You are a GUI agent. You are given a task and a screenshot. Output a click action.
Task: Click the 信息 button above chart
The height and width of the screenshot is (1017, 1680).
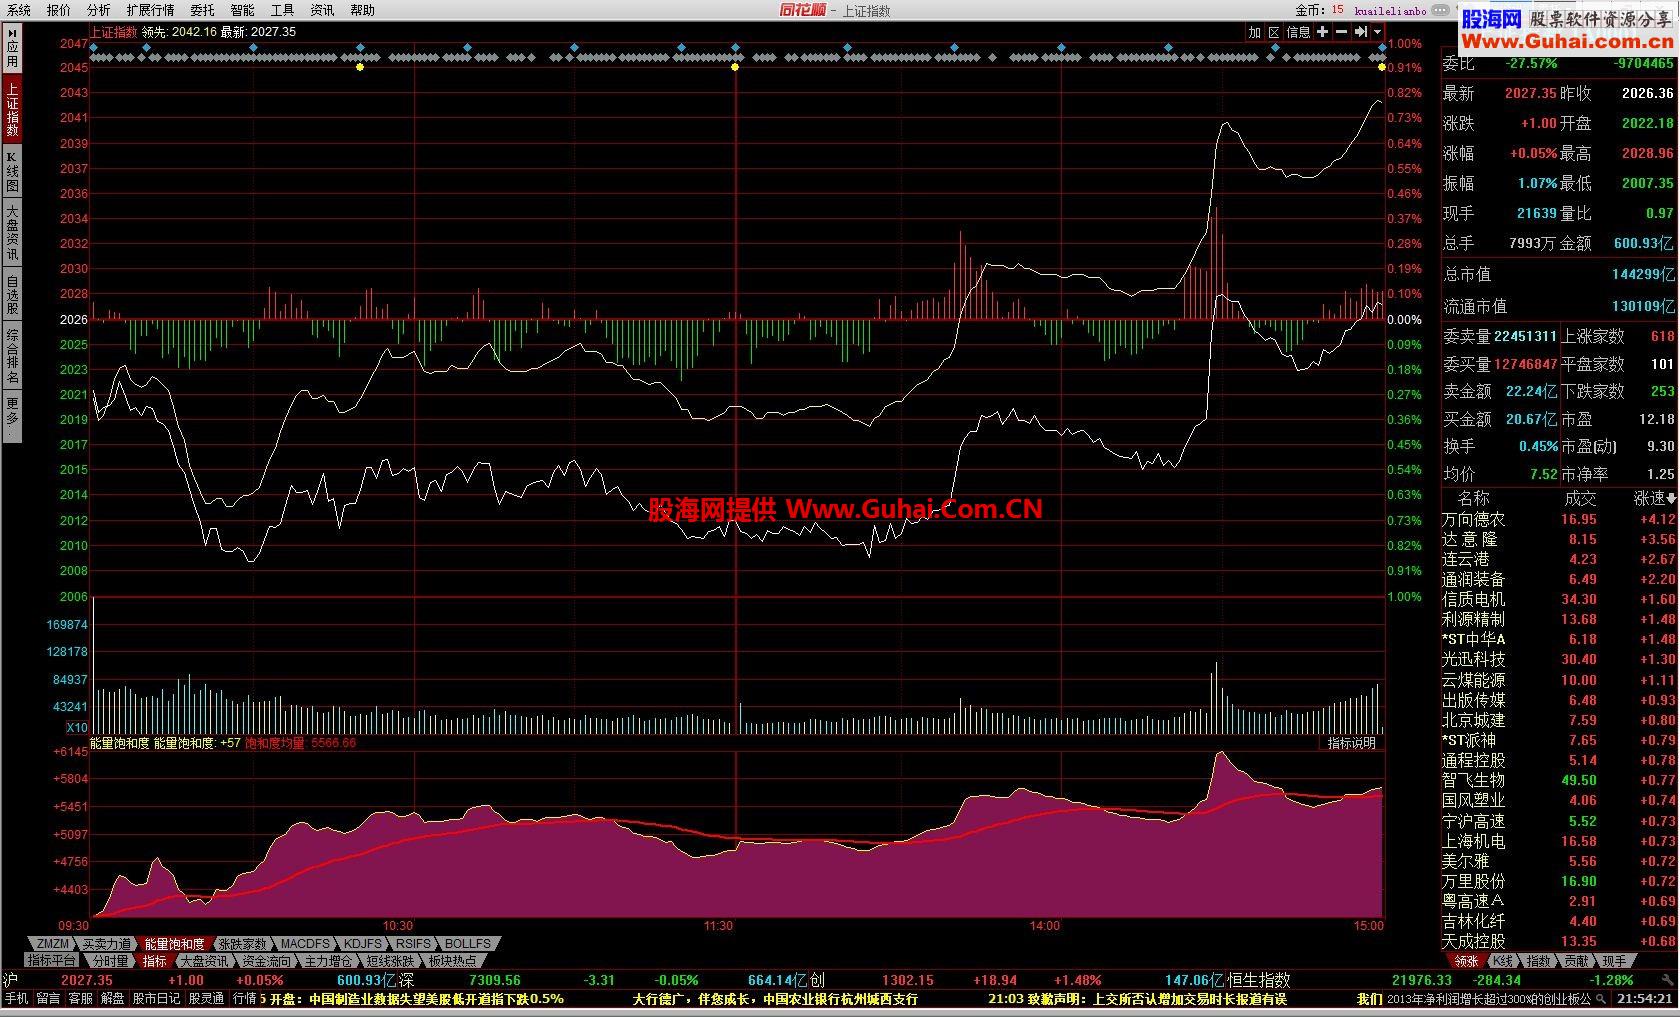pyautogui.click(x=1298, y=32)
